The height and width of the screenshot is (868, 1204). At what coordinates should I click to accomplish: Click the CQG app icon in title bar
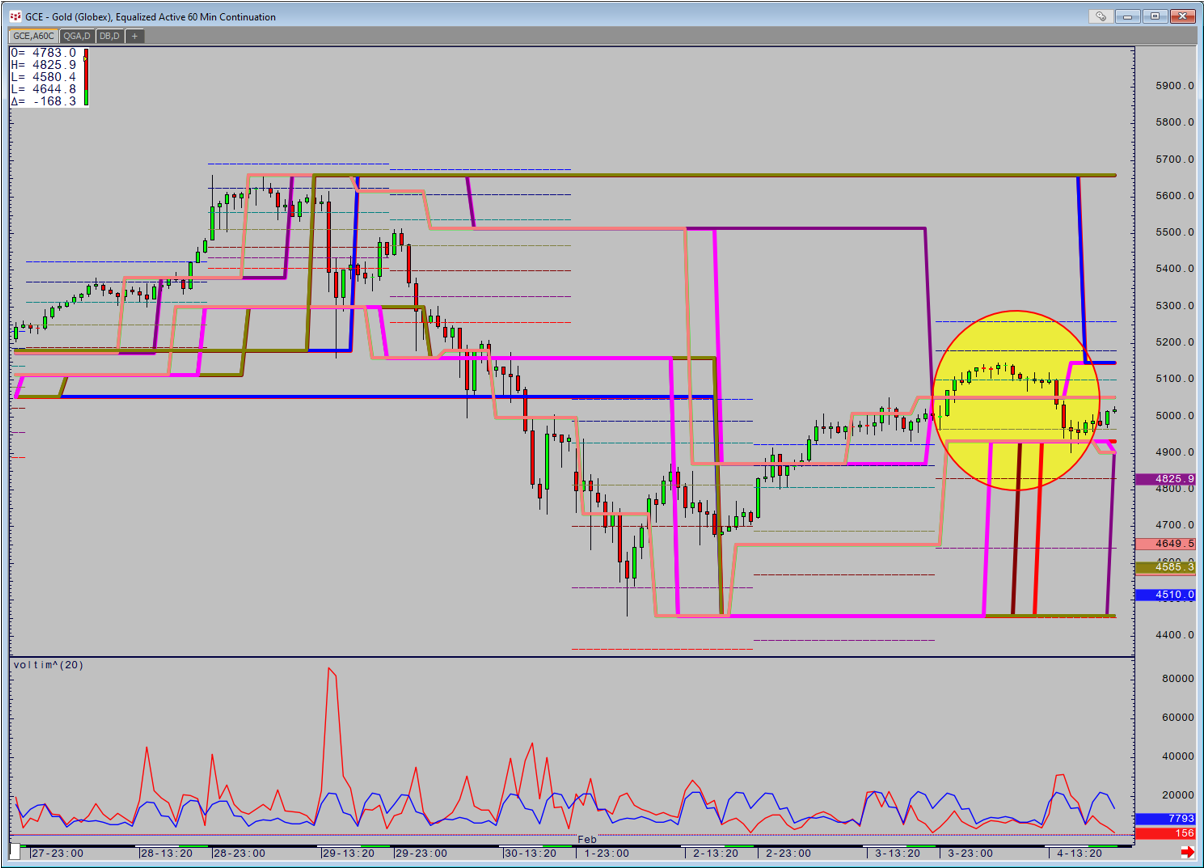click(15, 16)
